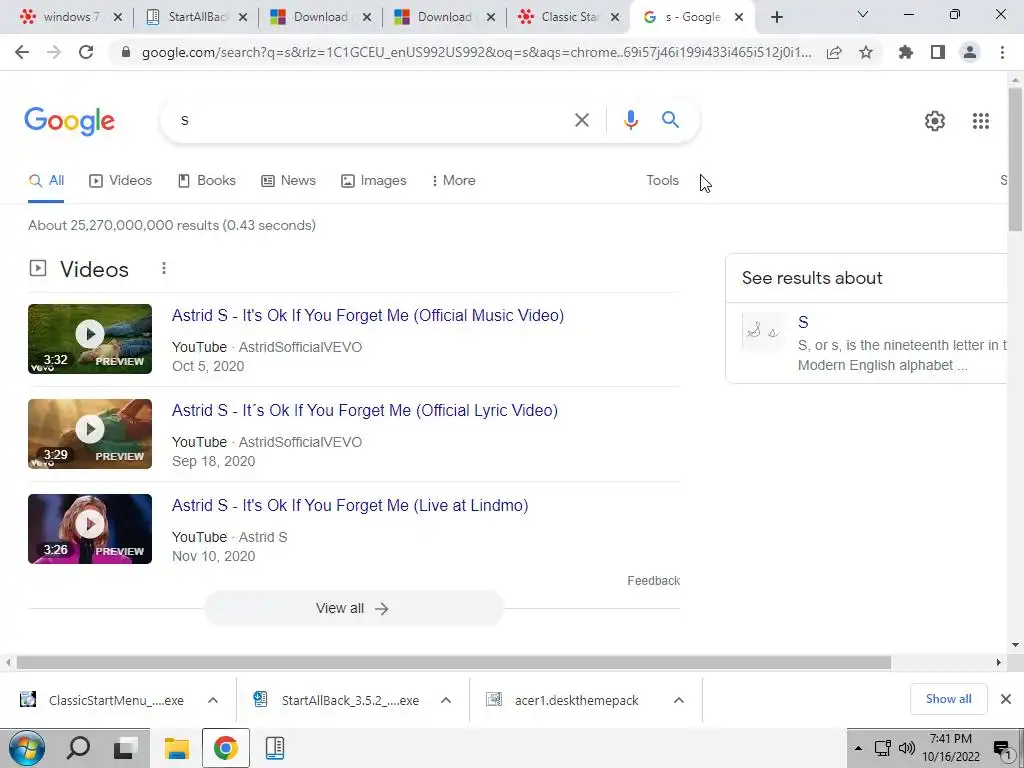Image resolution: width=1024 pixels, height=768 pixels.
Task: Expand ClassicStartMenu download options
Action: point(213,700)
